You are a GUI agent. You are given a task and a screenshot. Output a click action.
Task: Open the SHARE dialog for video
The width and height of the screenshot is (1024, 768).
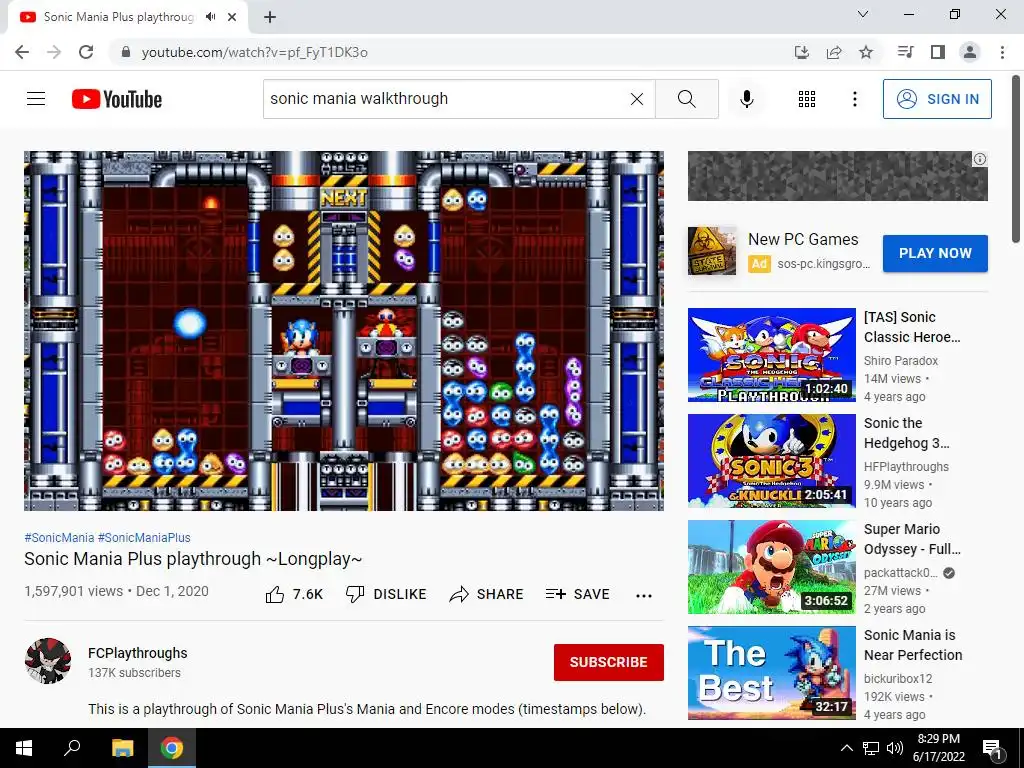pos(487,594)
